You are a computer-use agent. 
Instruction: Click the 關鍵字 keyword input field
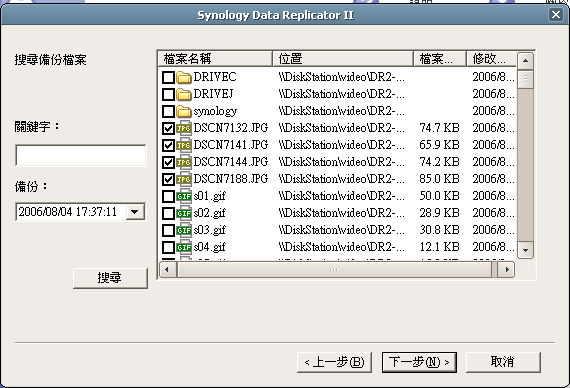tap(81, 155)
